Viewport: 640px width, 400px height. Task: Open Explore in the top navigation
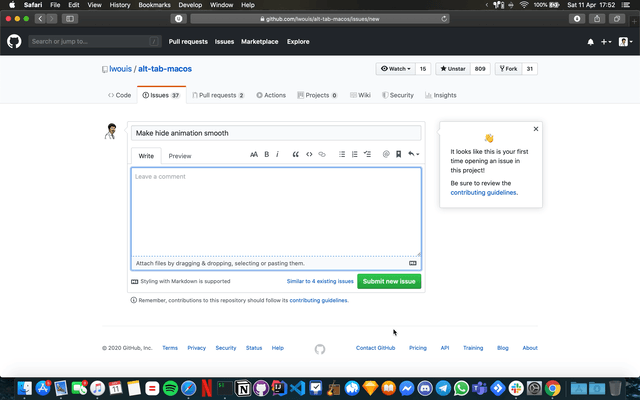click(x=298, y=42)
